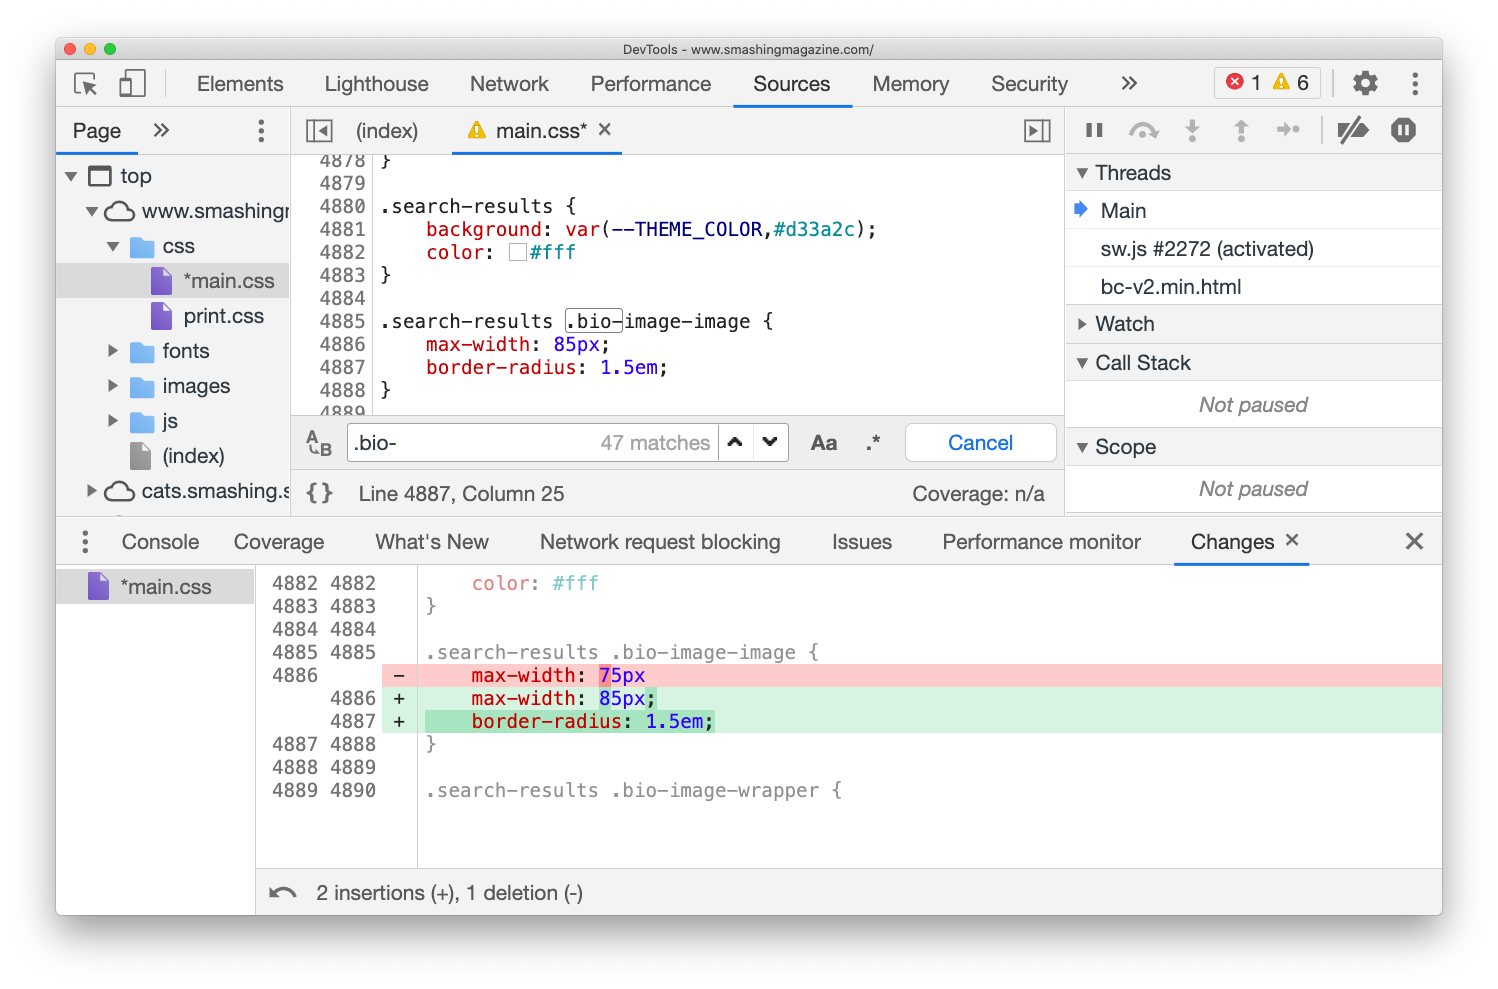
Task: Open the Performance monitor tab
Action: [x=1041, y=541]
